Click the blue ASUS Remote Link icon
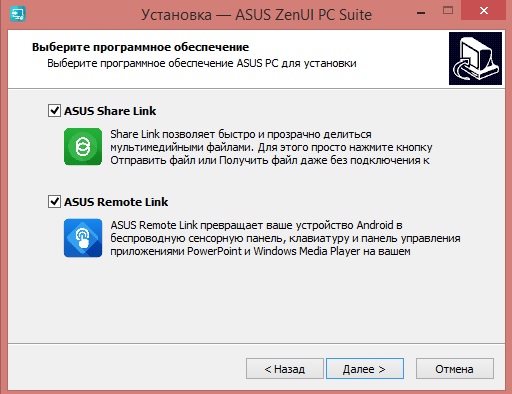Image resolution: width=512 pixels, height=394 pixels. (x=83, y=238)
